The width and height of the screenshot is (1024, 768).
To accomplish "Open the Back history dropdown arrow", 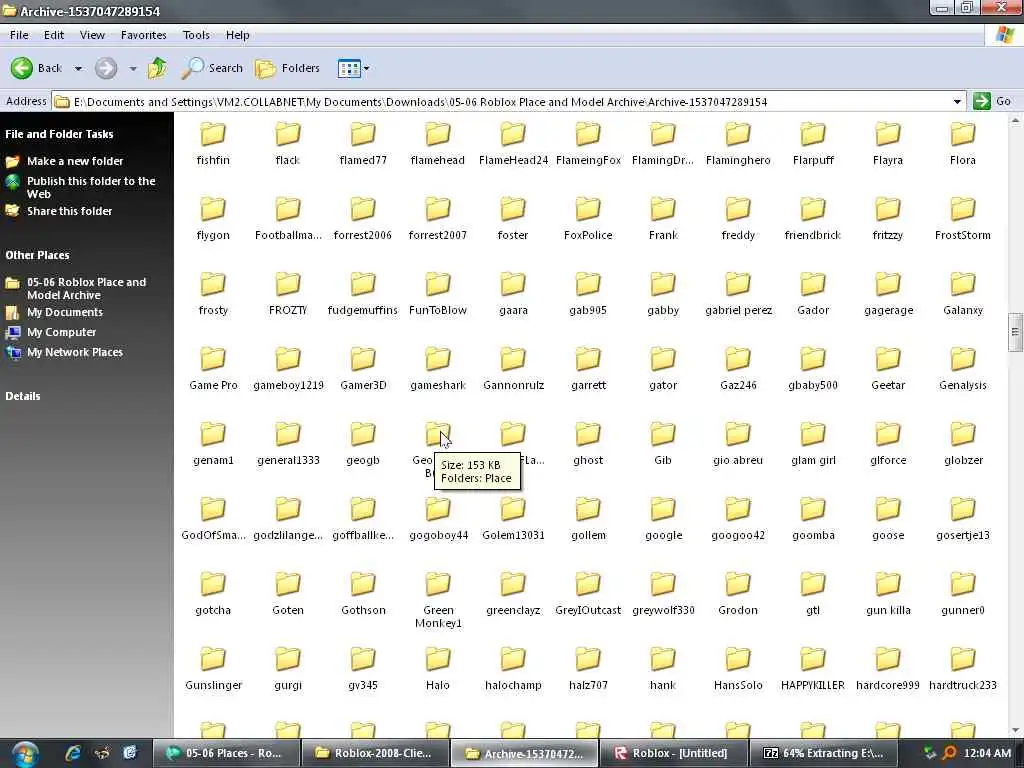I will tap(78, 69).
